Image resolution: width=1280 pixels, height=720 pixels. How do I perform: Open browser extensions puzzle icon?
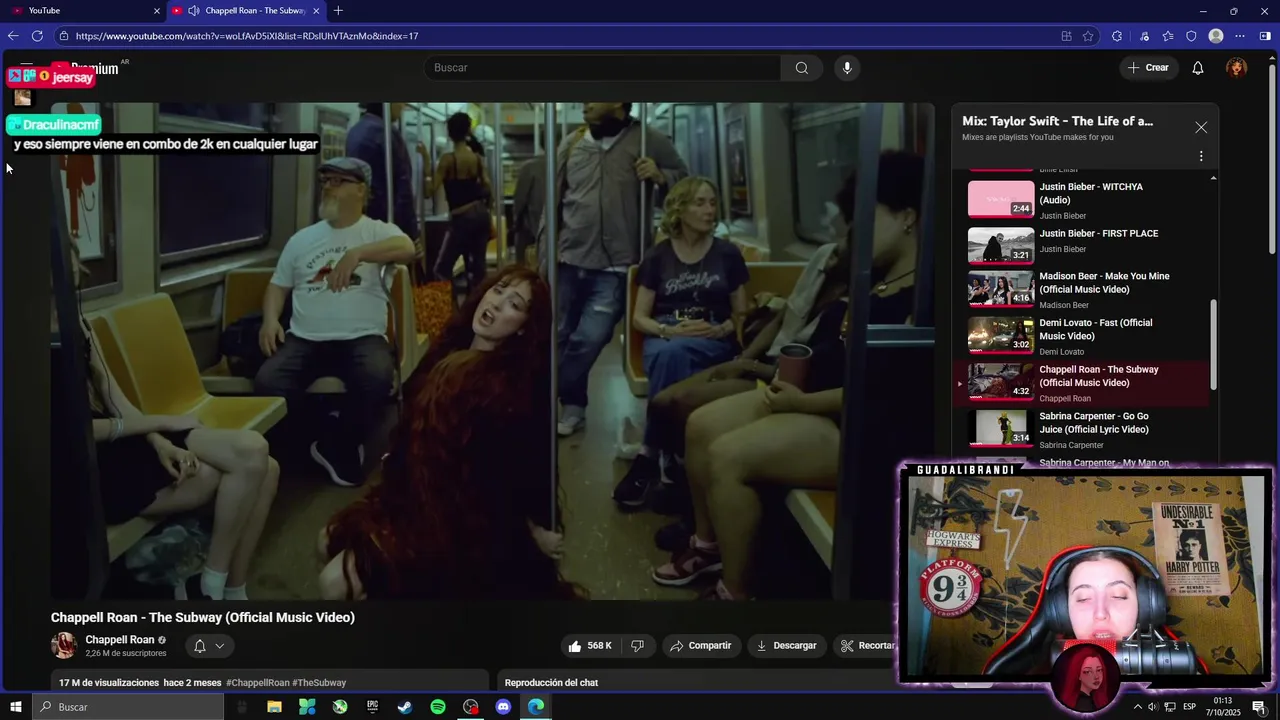pyautogui.click(x=1117, y=36)
